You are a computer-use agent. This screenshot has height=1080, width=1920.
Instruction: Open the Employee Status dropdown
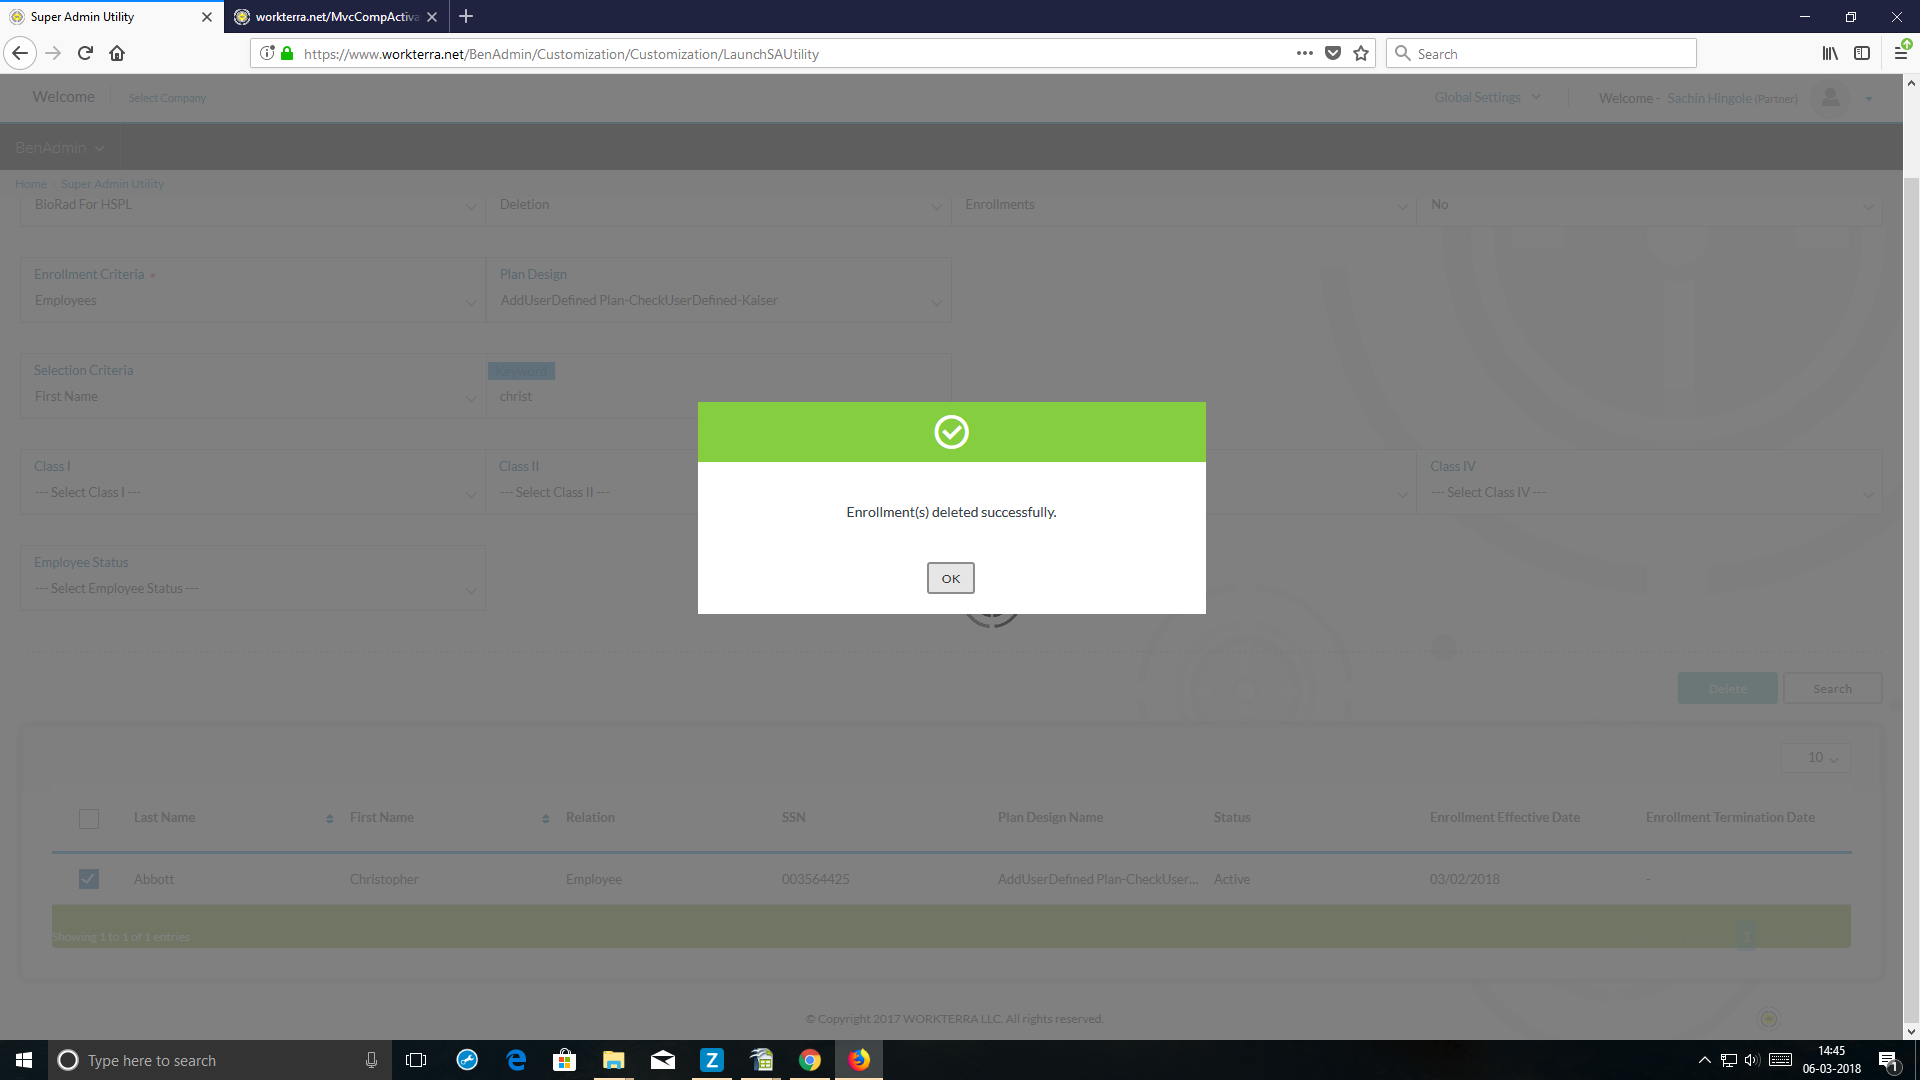pyautogui.click(x=252, y=589)
